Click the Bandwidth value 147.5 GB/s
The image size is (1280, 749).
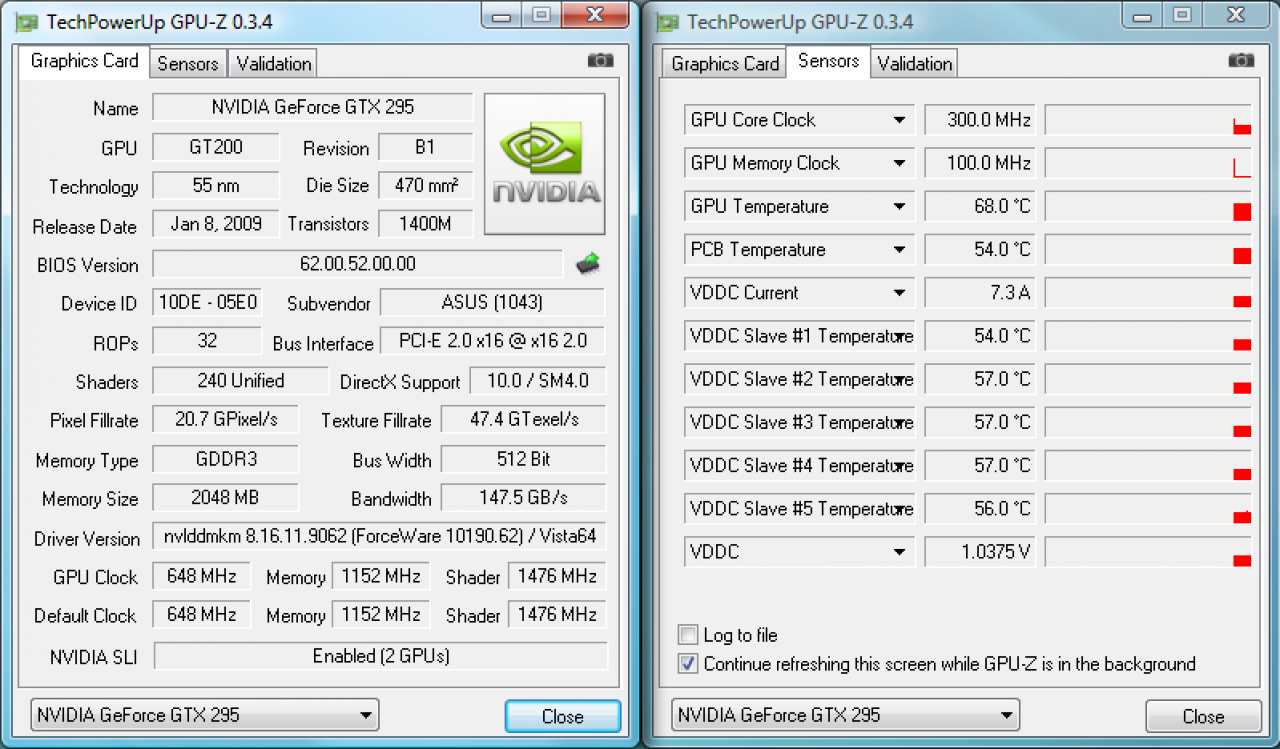pos(523,497)
